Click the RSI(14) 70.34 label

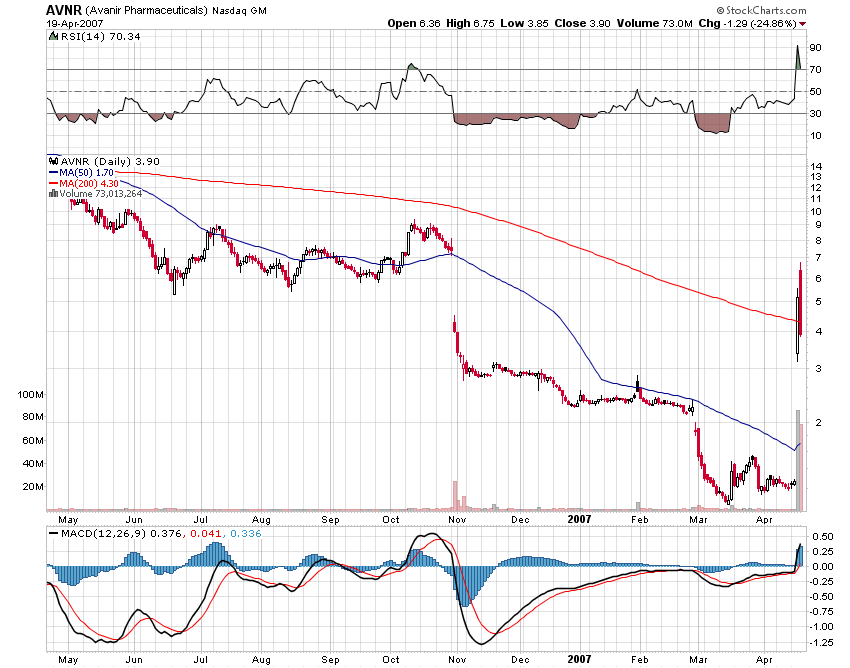tap(100, 36)
